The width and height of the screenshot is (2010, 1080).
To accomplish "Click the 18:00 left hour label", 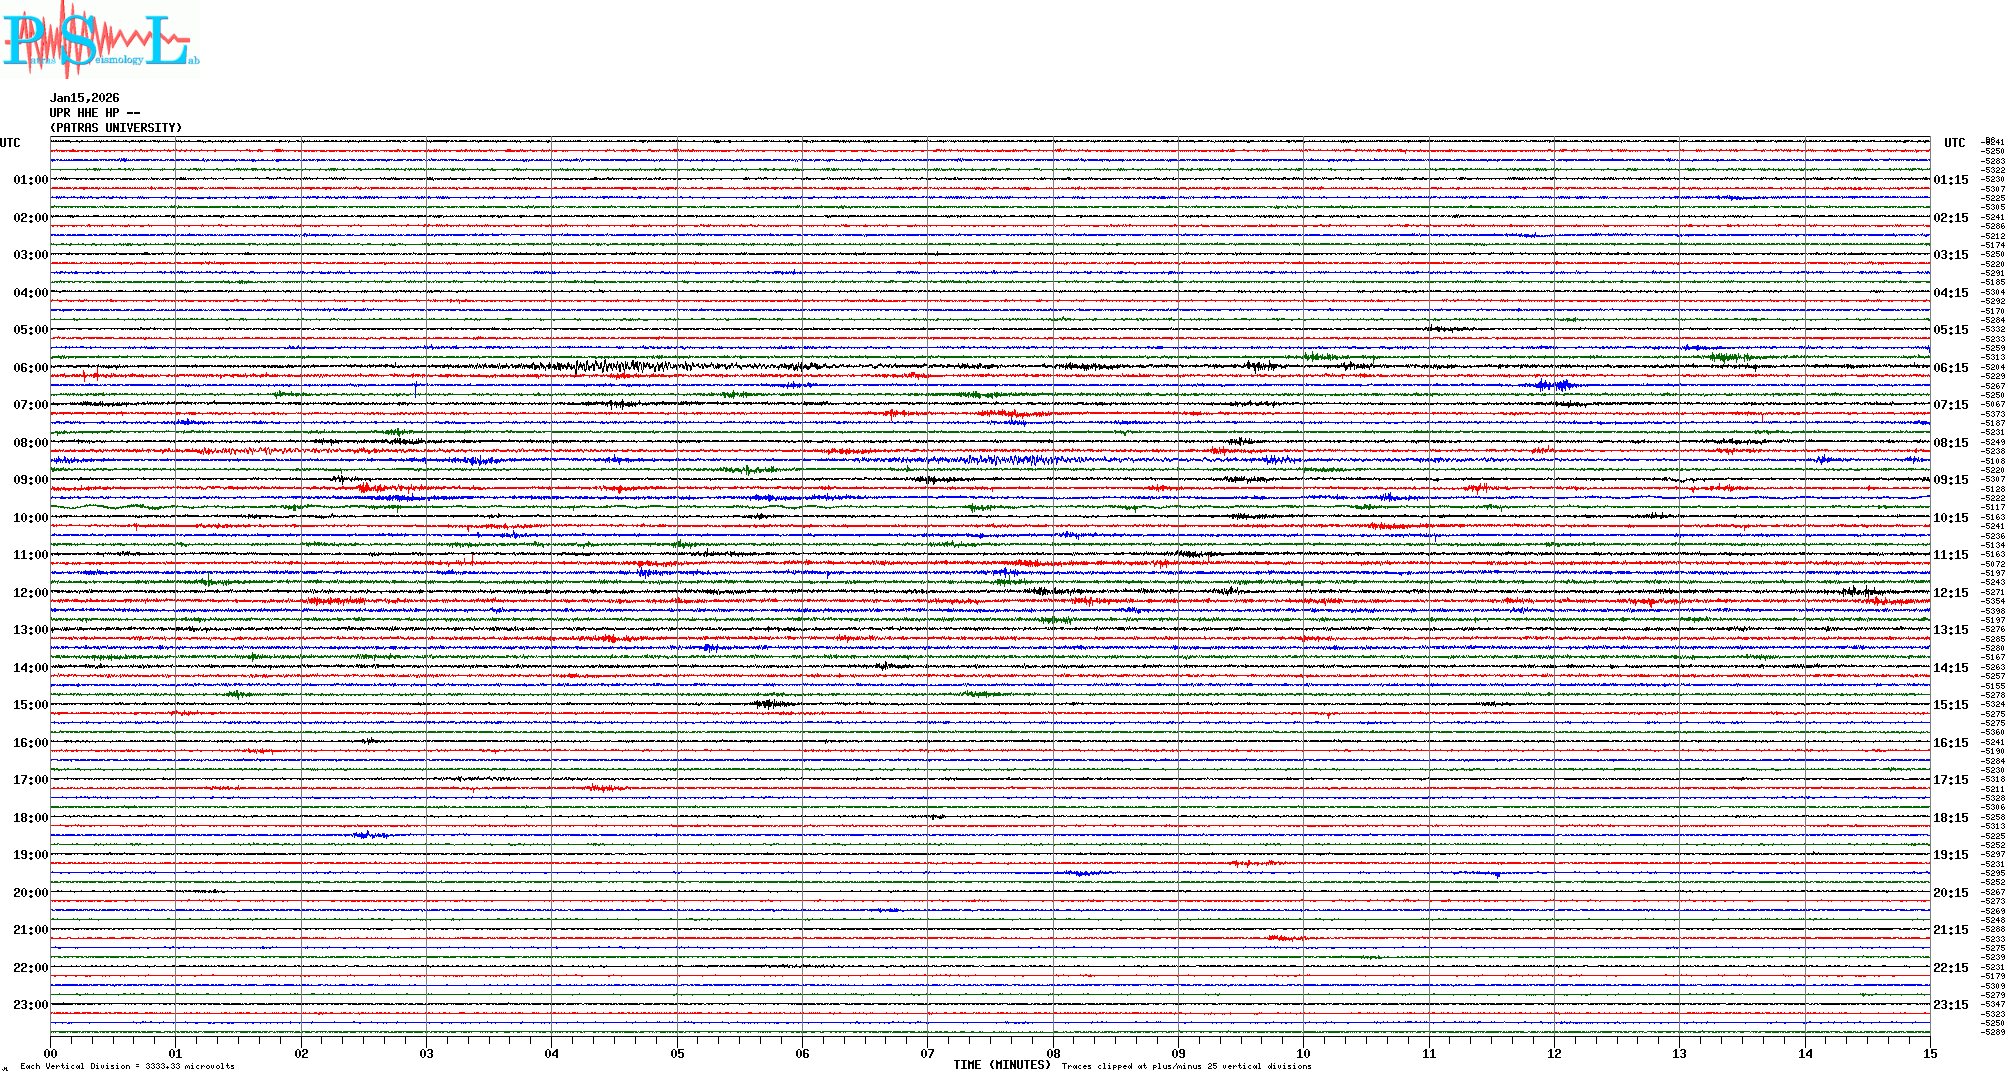I will (30, 818).
